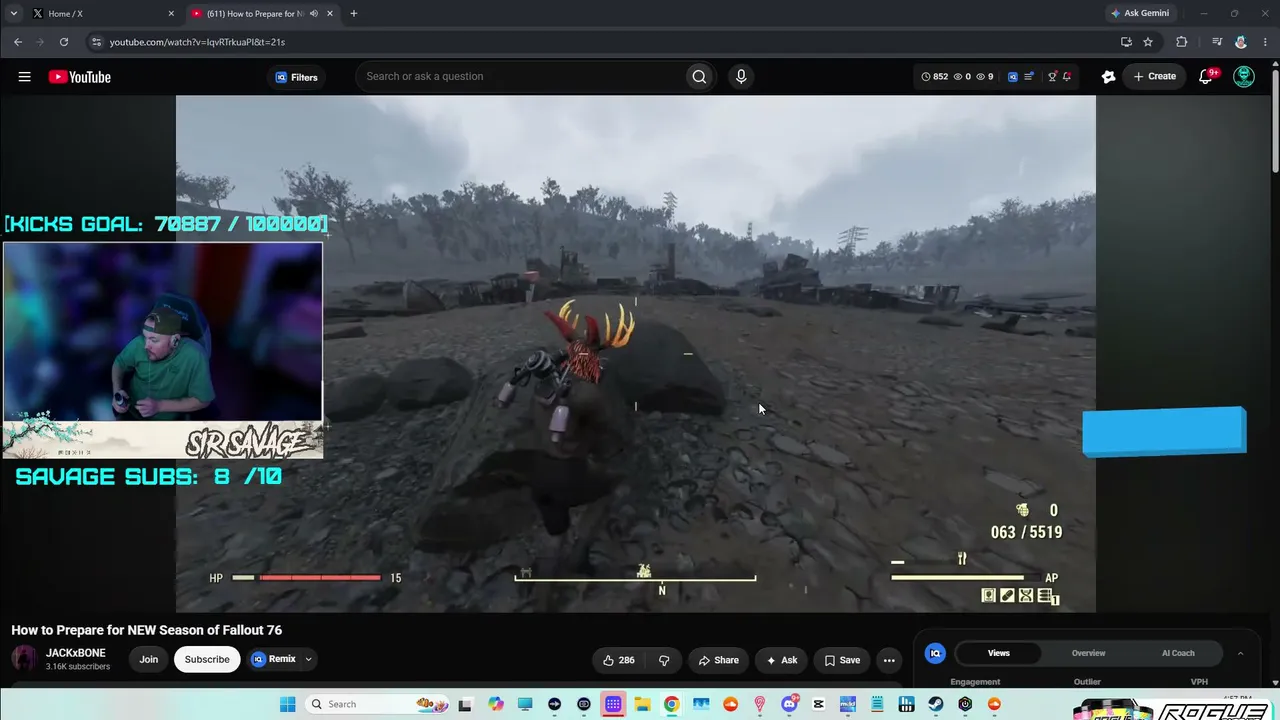Open YouTube notifications bell

tap(1207, 77)
